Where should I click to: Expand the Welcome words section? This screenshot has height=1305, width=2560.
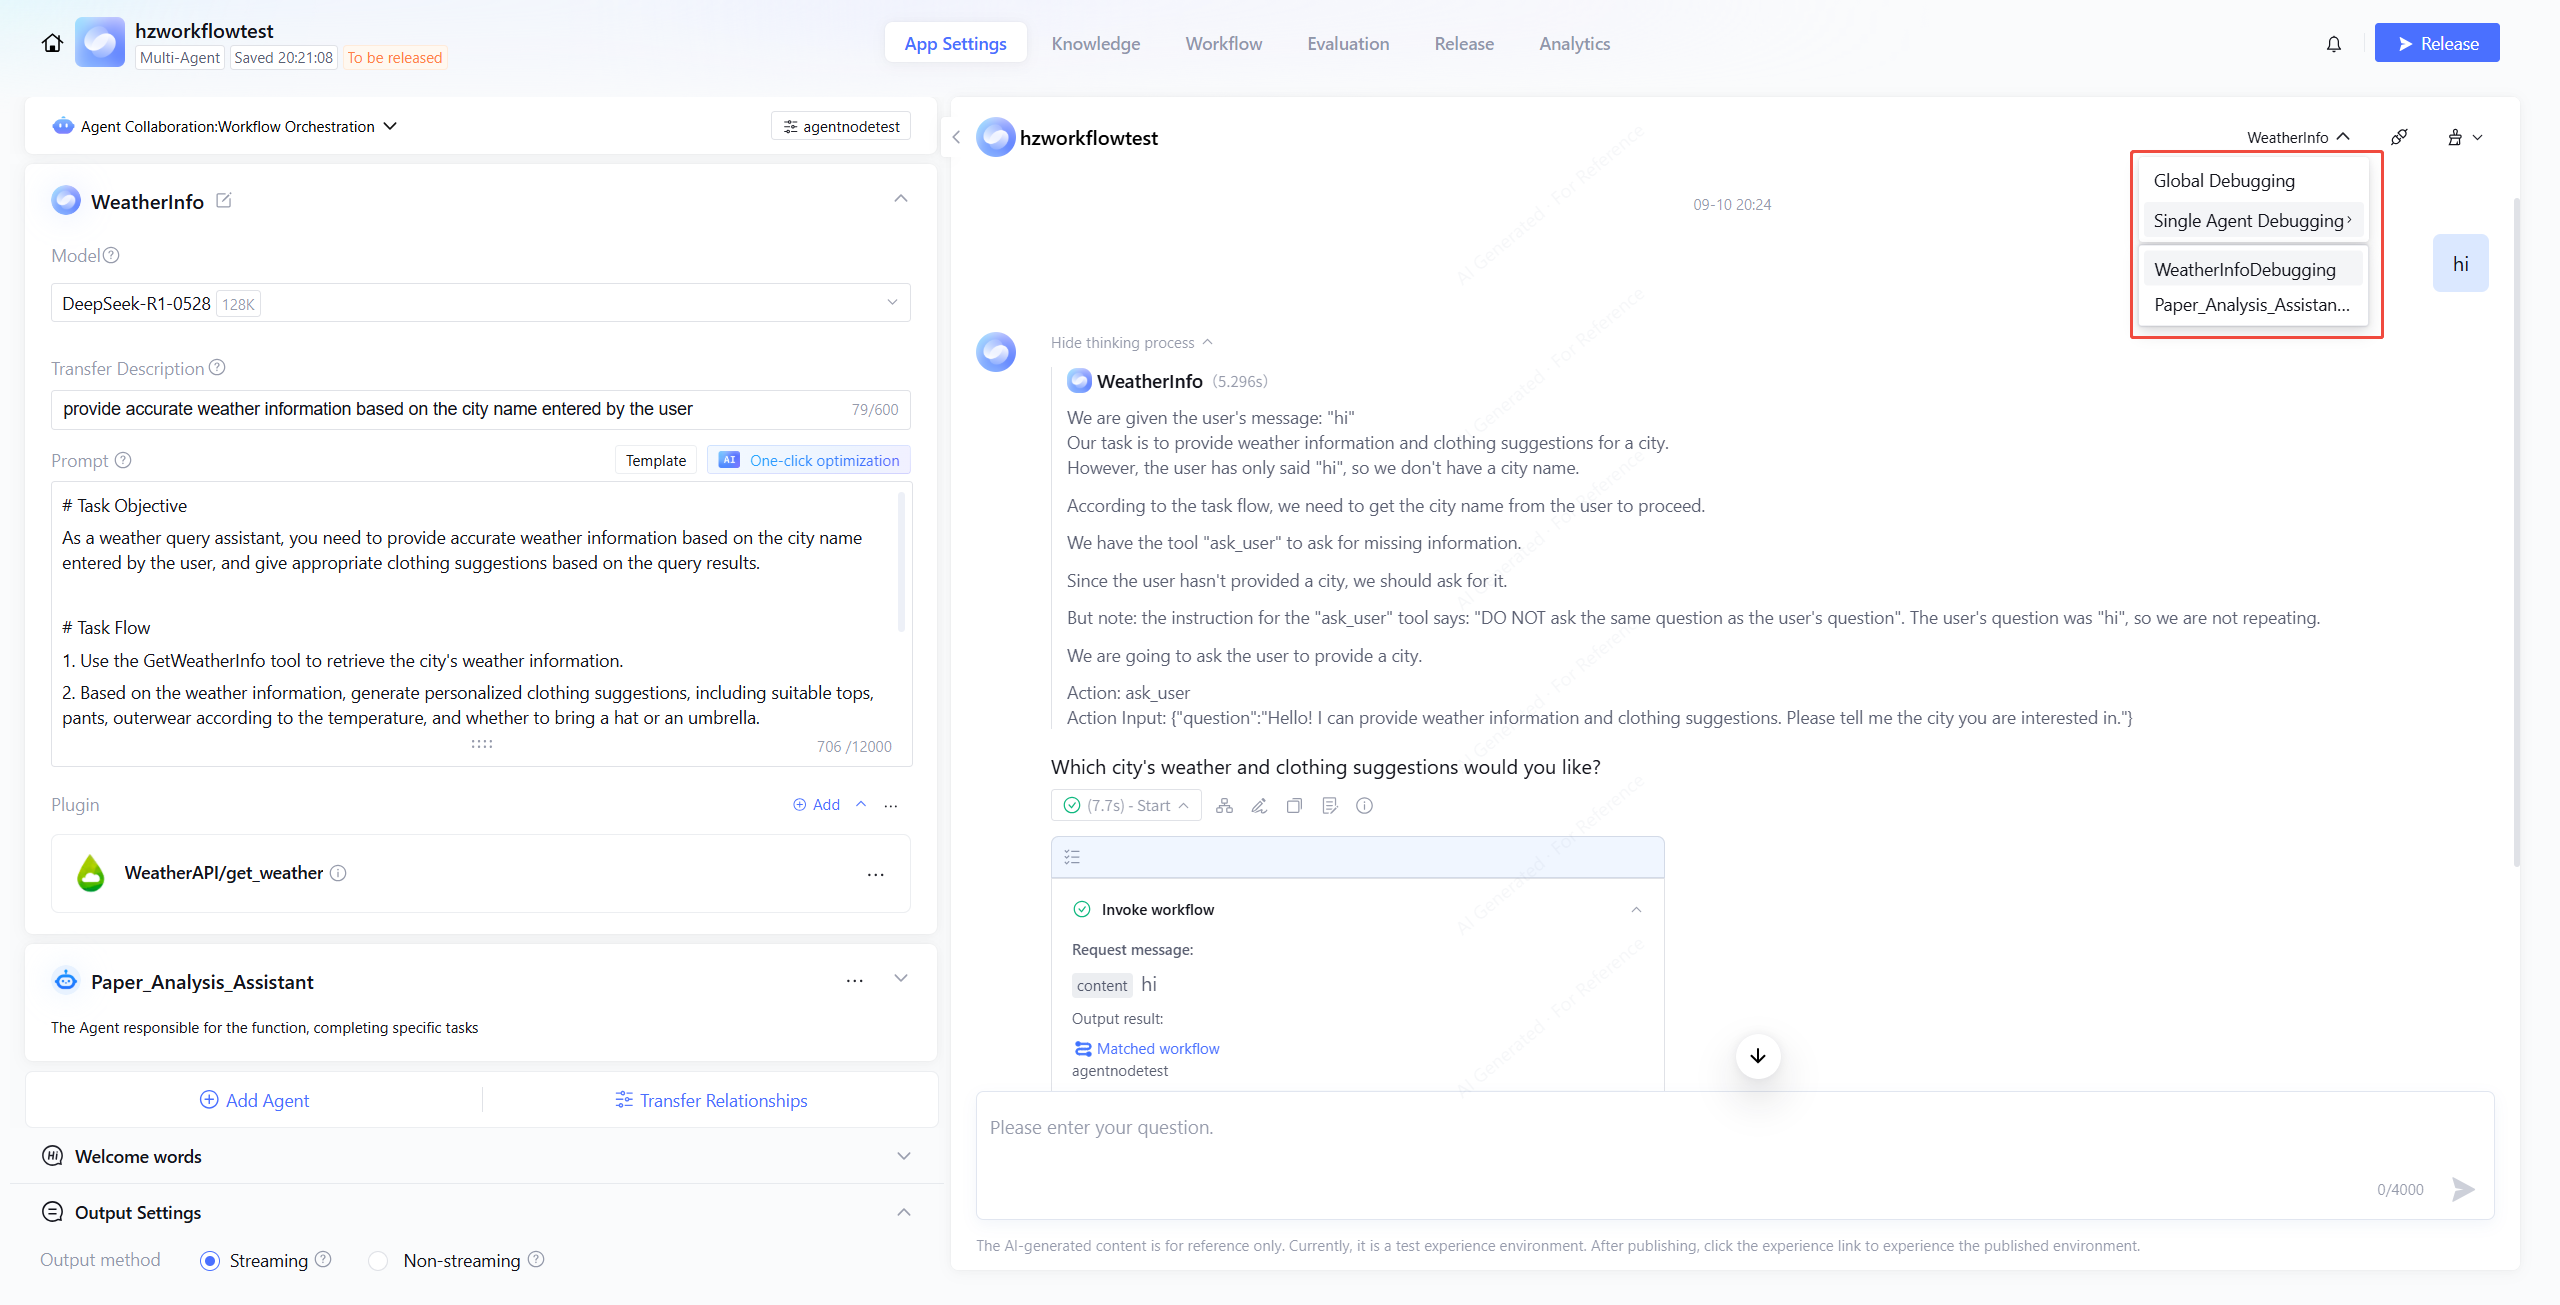pos(903,1156)
